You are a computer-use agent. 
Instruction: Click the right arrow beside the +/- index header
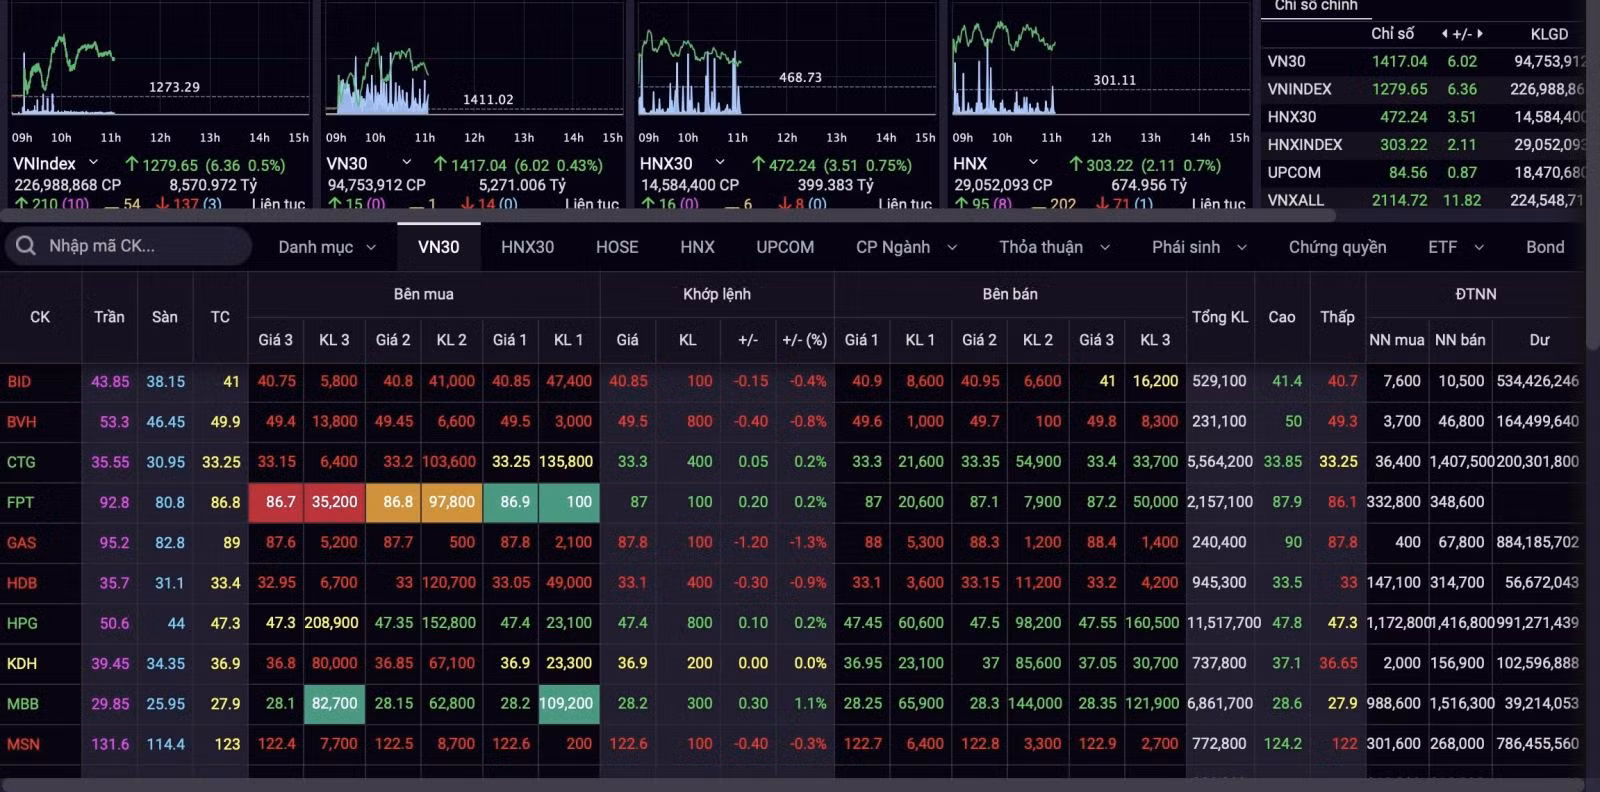[1480, 34]
